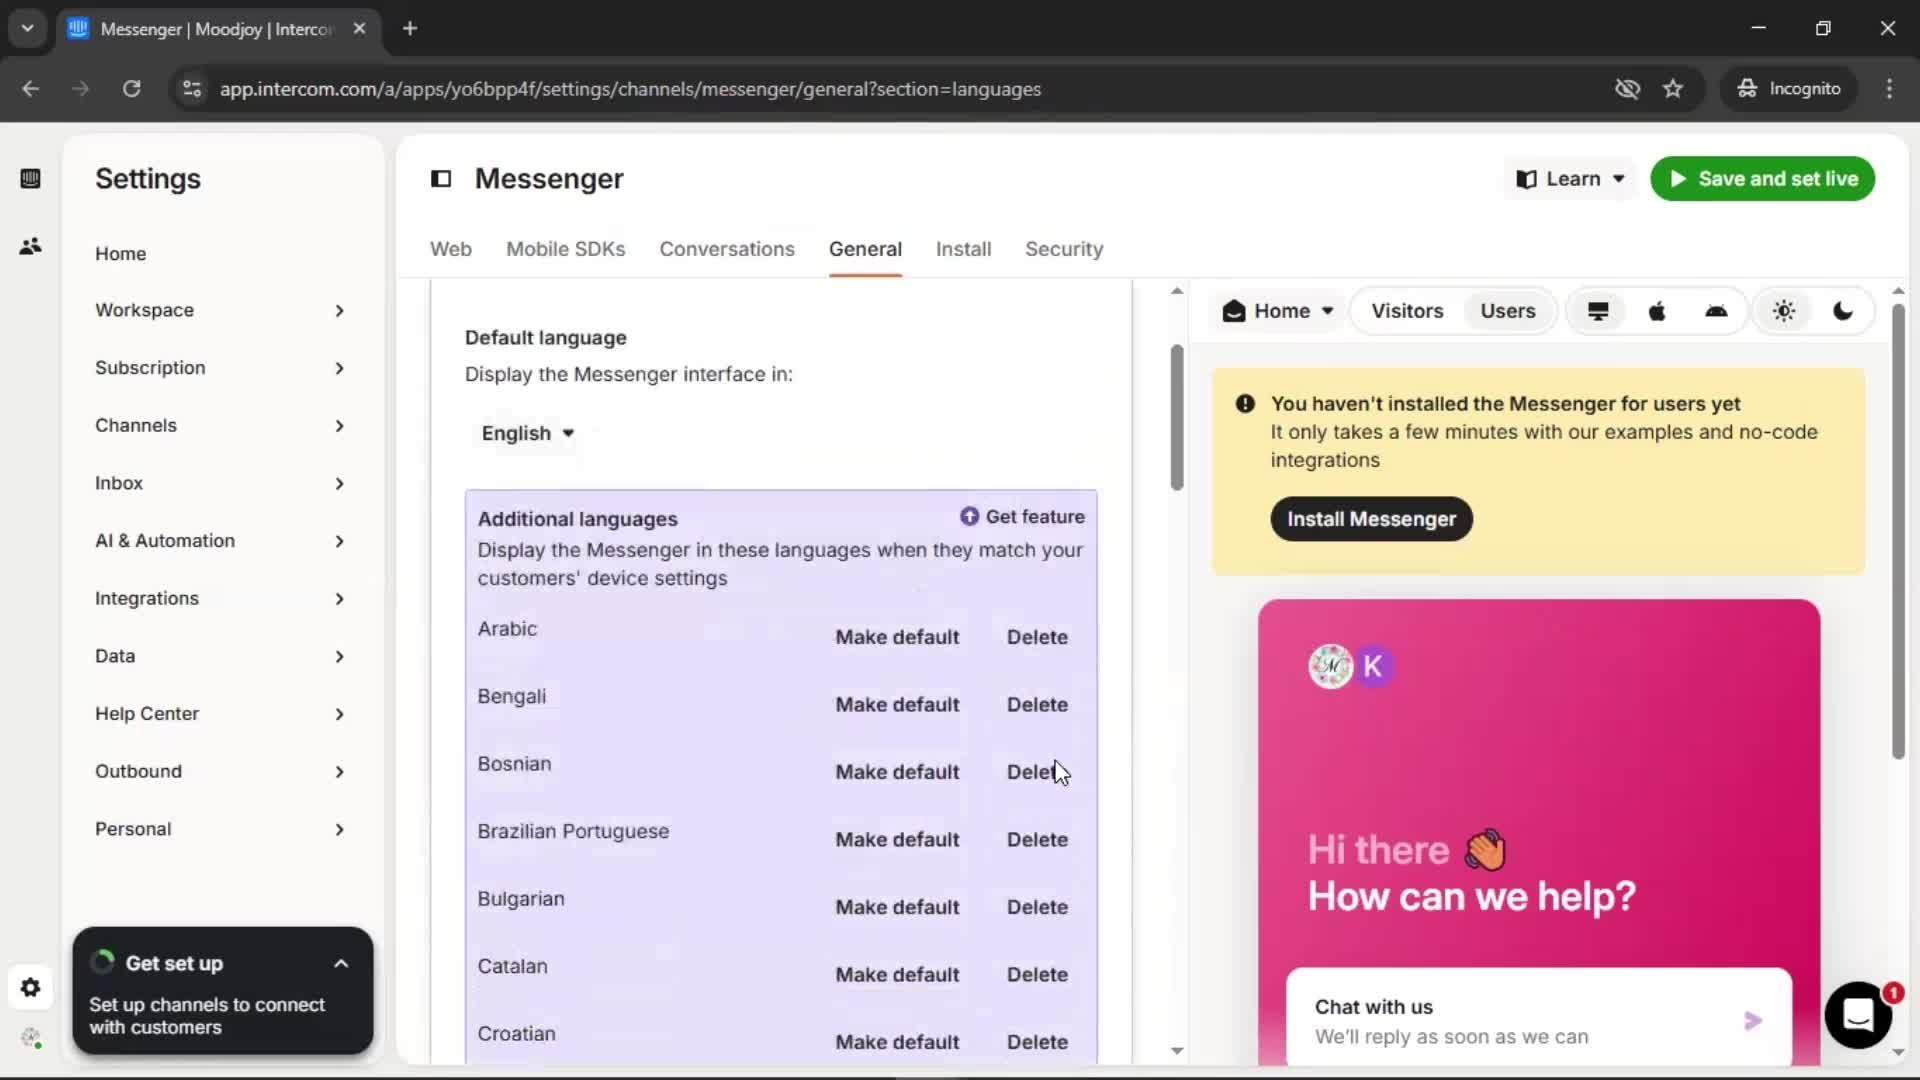The image size is (1920, 1080).
Task: Click the warning info icon in banner
Action: [x=1245, y=404]
